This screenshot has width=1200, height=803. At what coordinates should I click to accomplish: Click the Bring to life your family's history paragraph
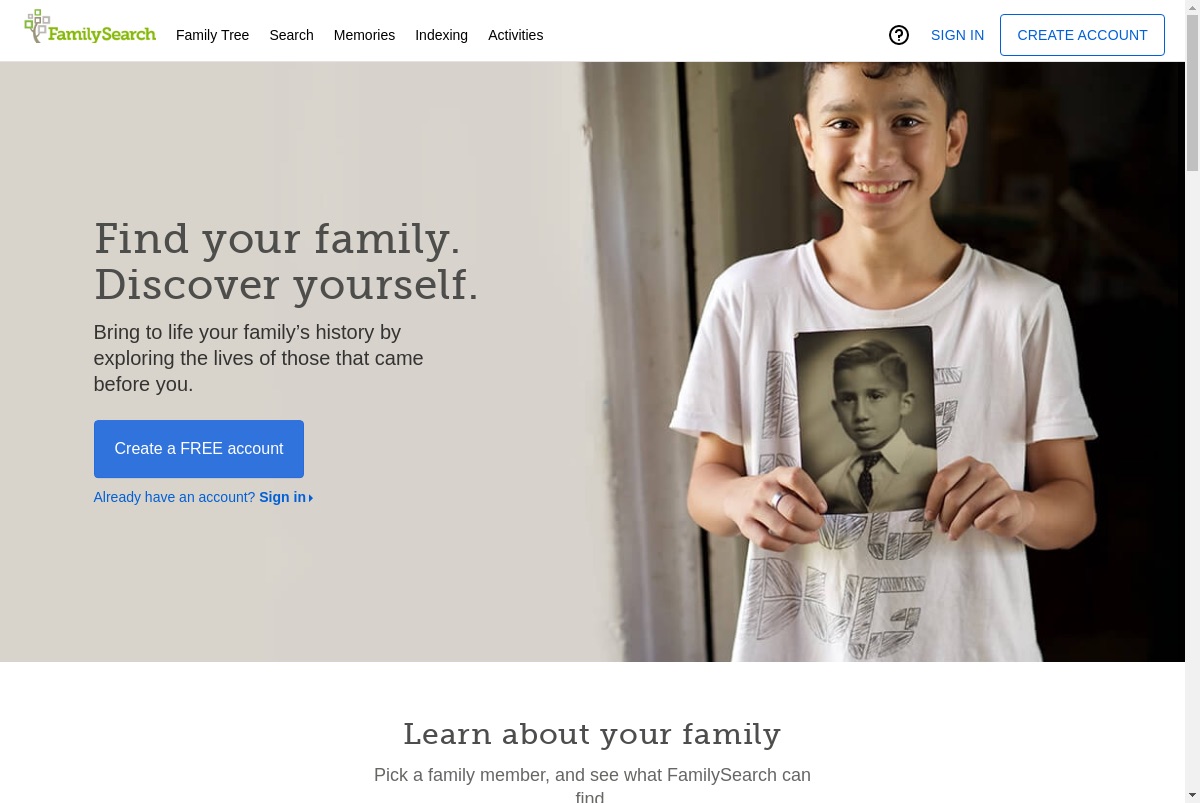coord(259,358)
